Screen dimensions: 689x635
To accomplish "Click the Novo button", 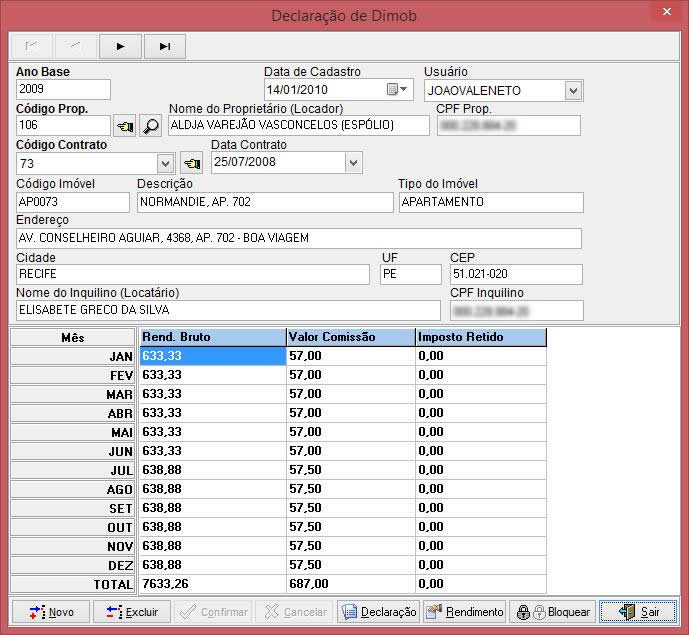I will click(50, 612).
